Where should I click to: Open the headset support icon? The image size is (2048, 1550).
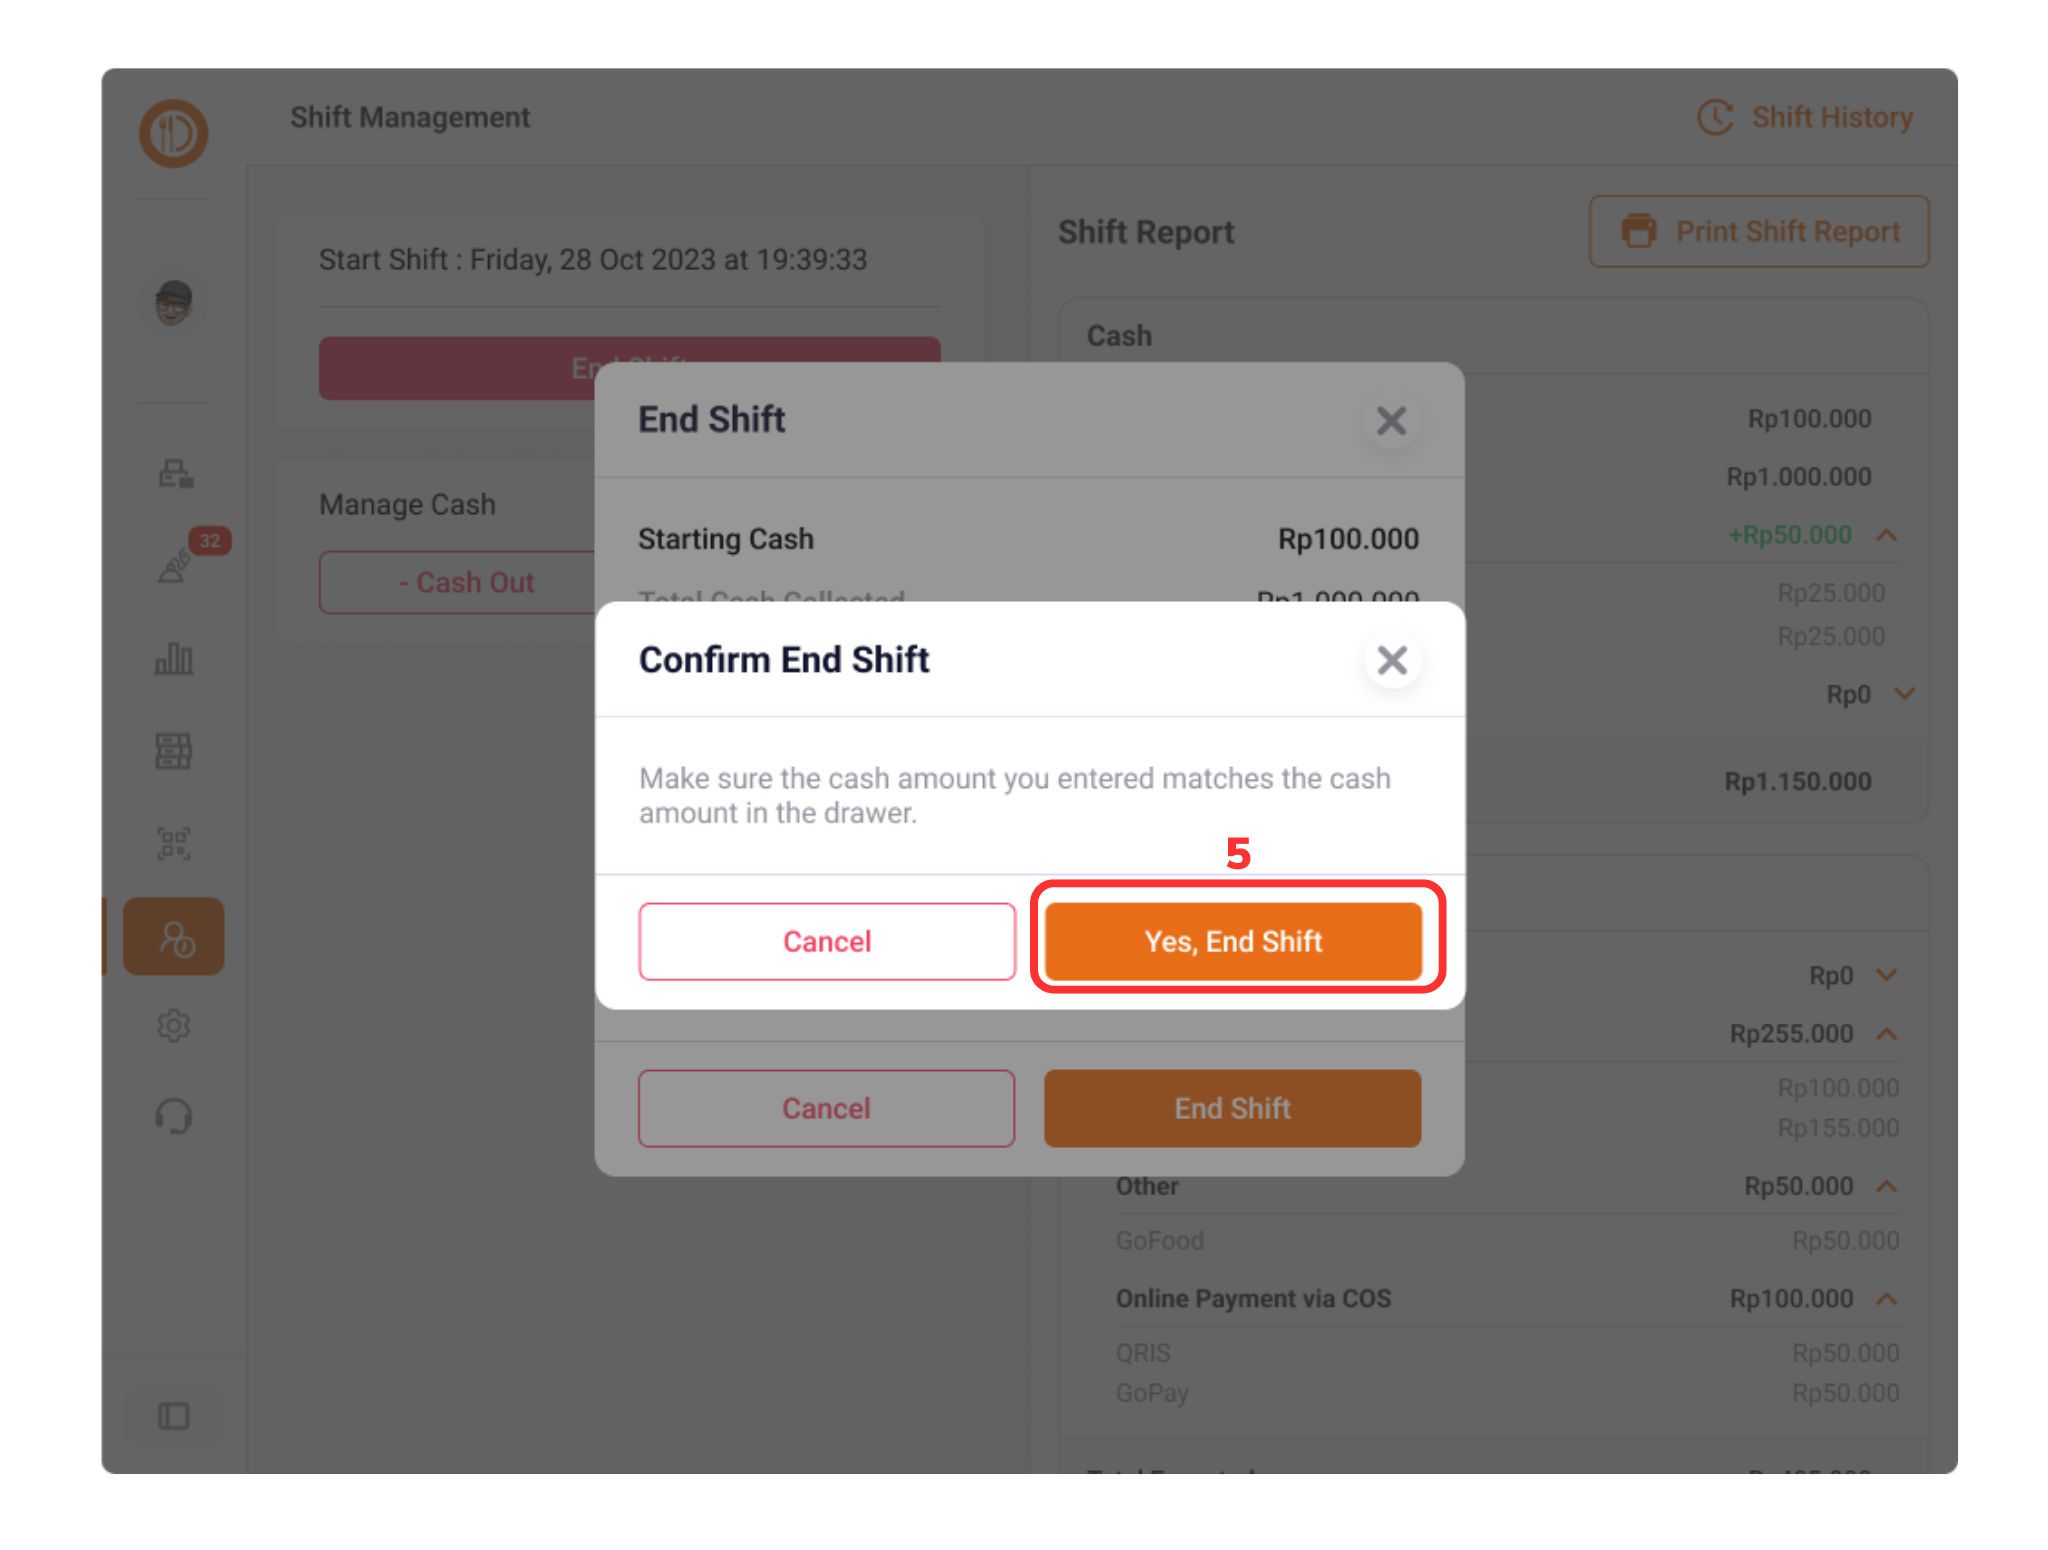173,1116
